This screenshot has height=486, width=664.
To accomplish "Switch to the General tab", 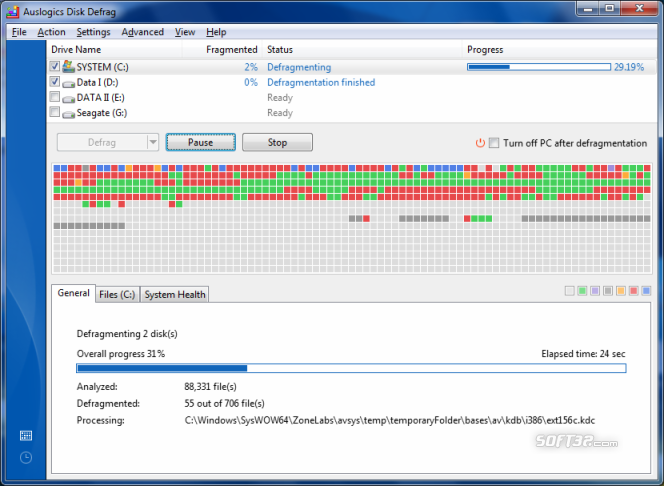I will (74, 293).
